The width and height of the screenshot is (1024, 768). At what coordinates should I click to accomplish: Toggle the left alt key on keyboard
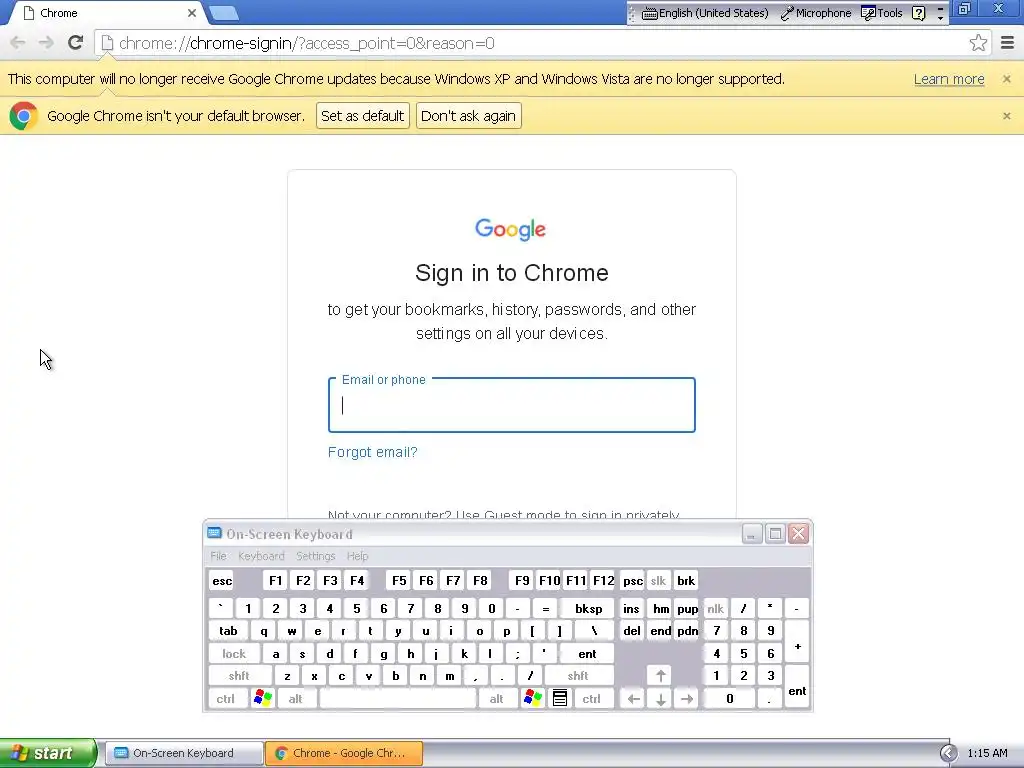point(295,698)
